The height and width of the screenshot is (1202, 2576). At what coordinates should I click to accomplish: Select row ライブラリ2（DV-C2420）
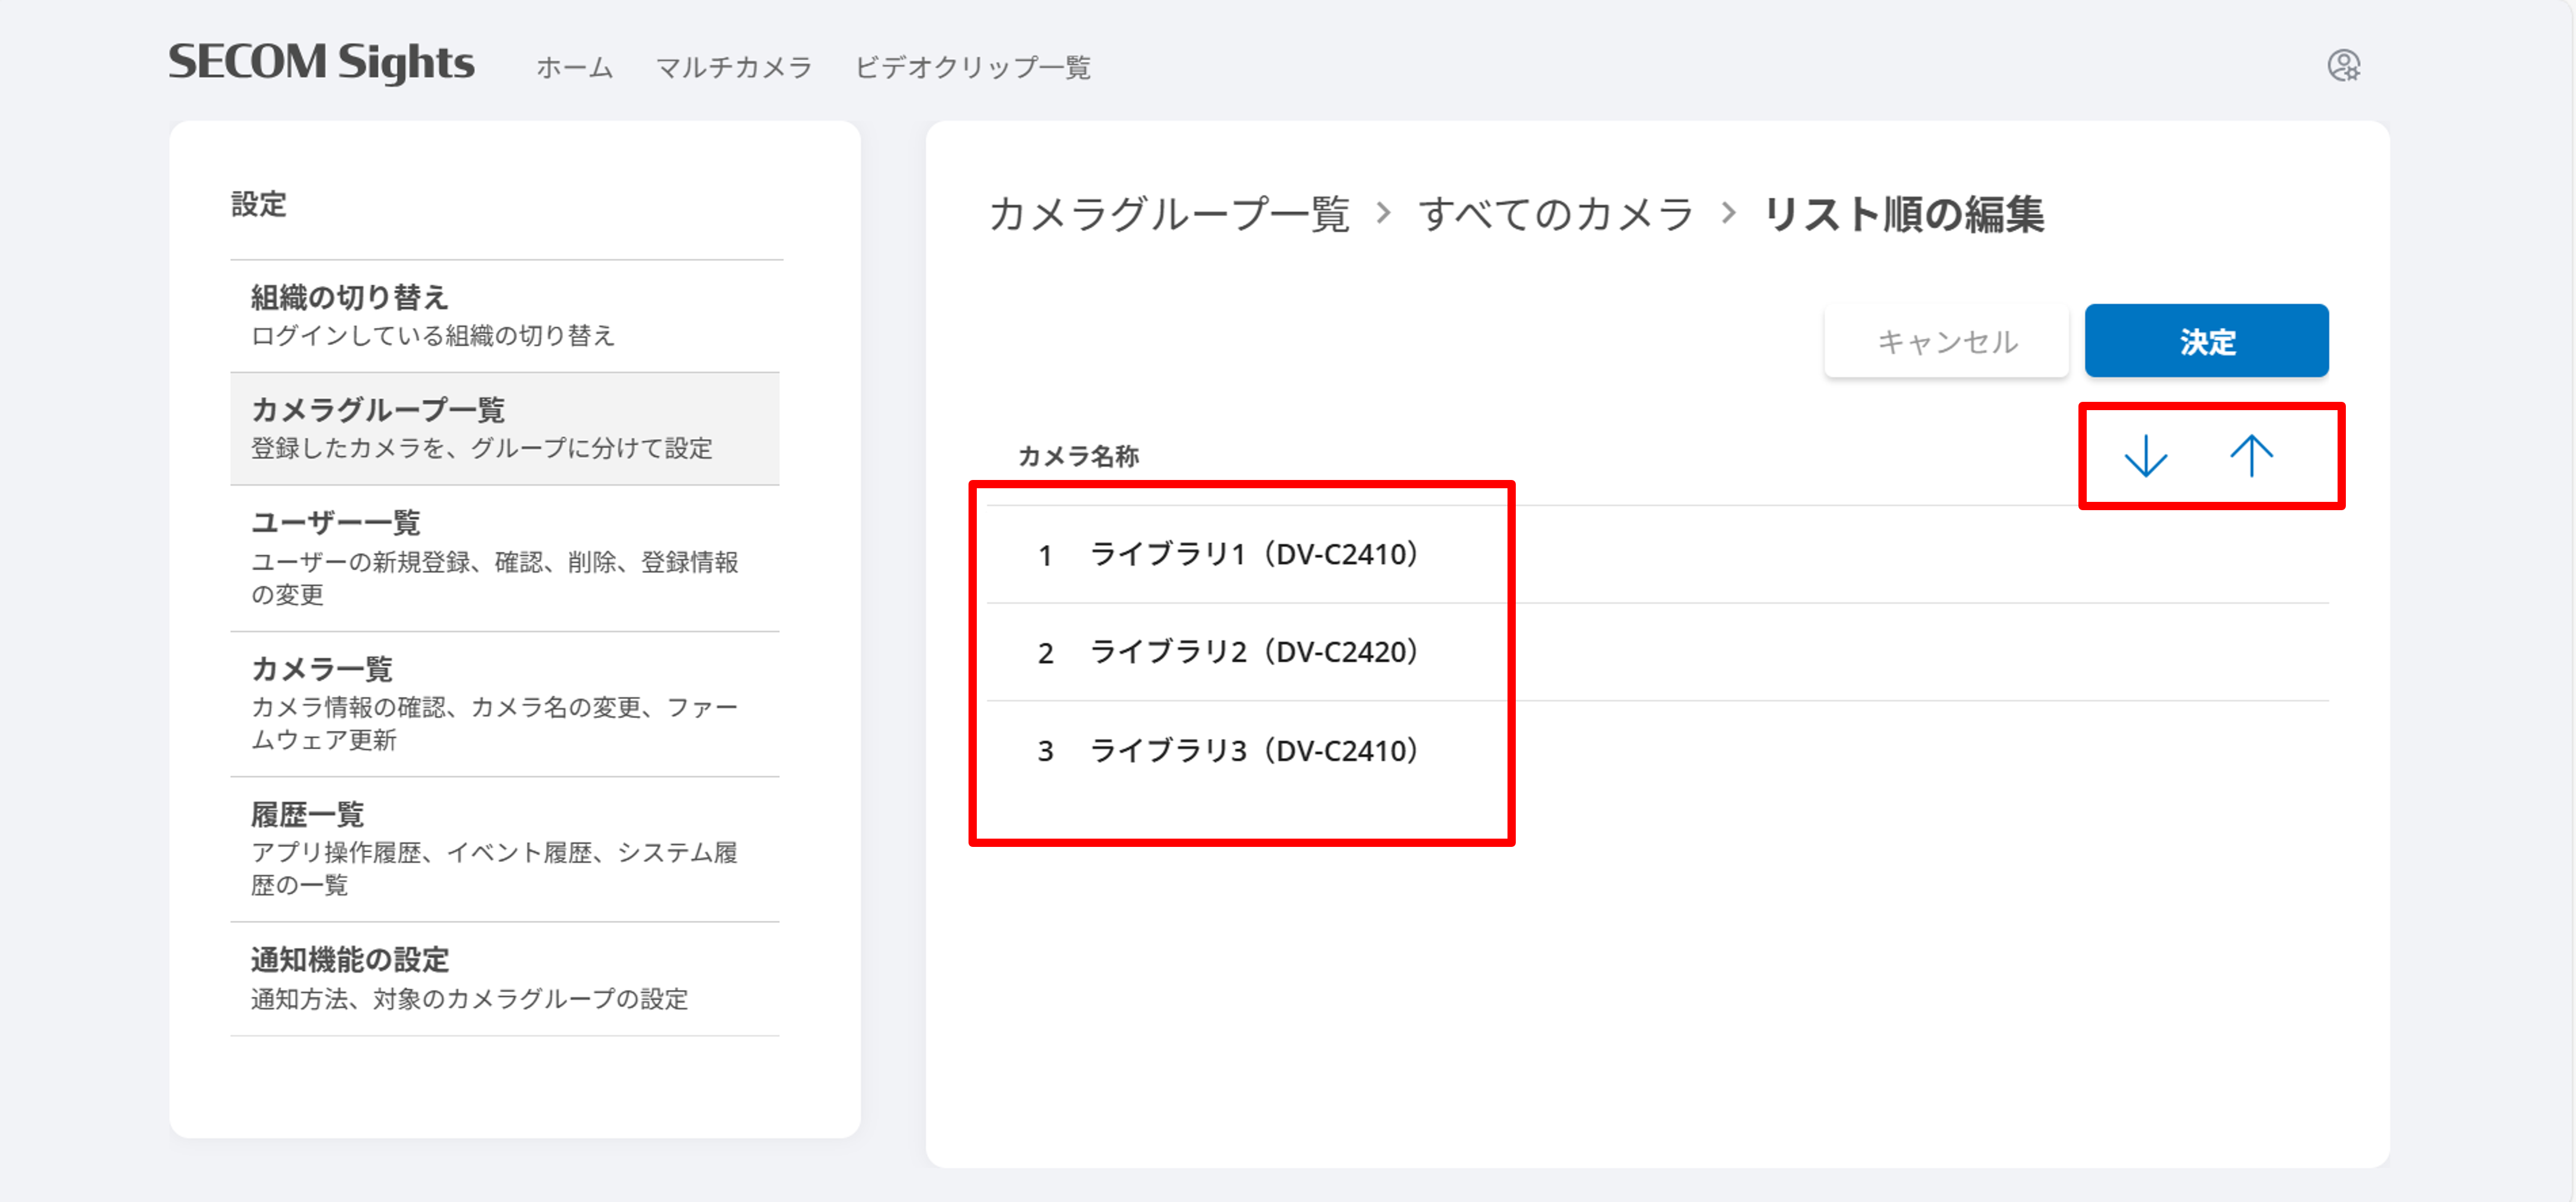click(x=1658, y=652)
